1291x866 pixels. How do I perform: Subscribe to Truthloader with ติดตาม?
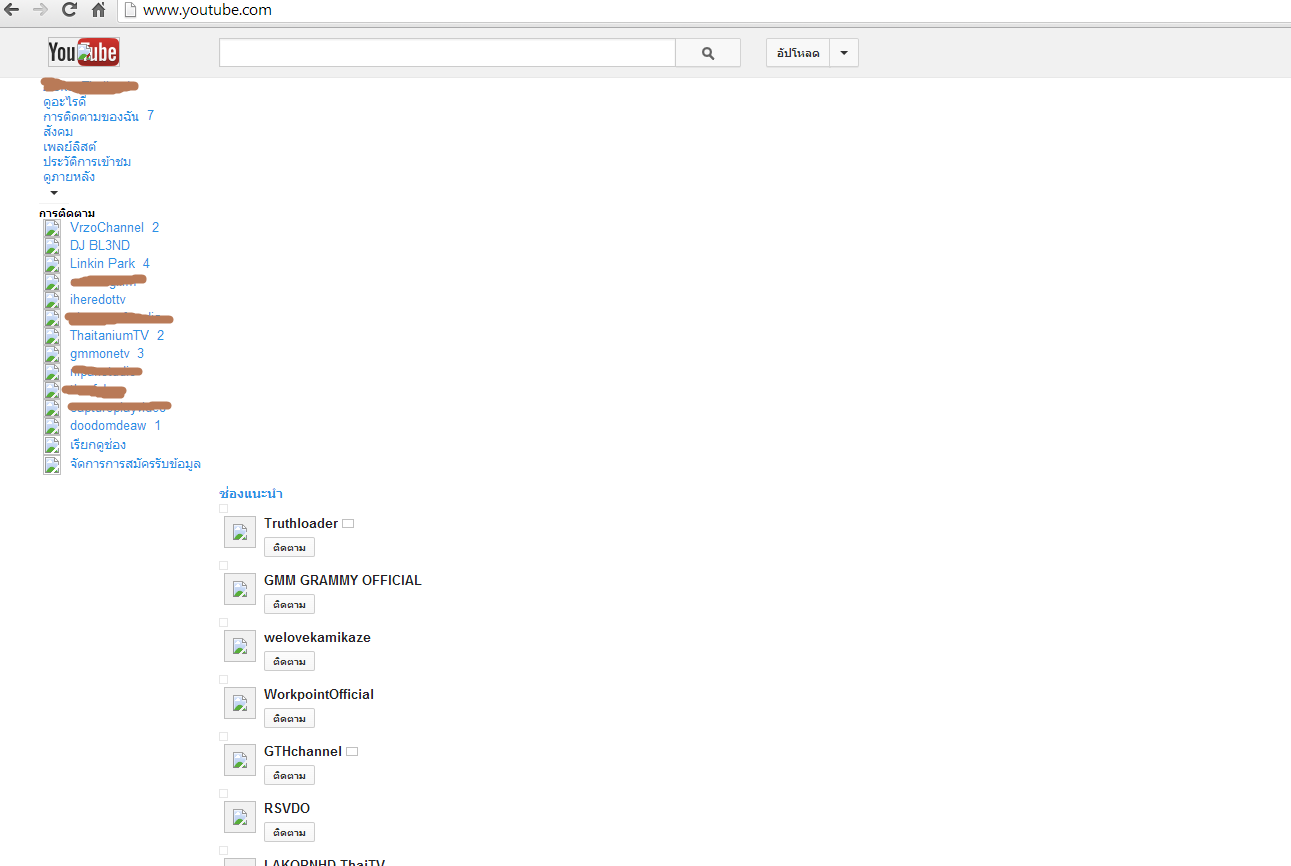tap(289, 547)
